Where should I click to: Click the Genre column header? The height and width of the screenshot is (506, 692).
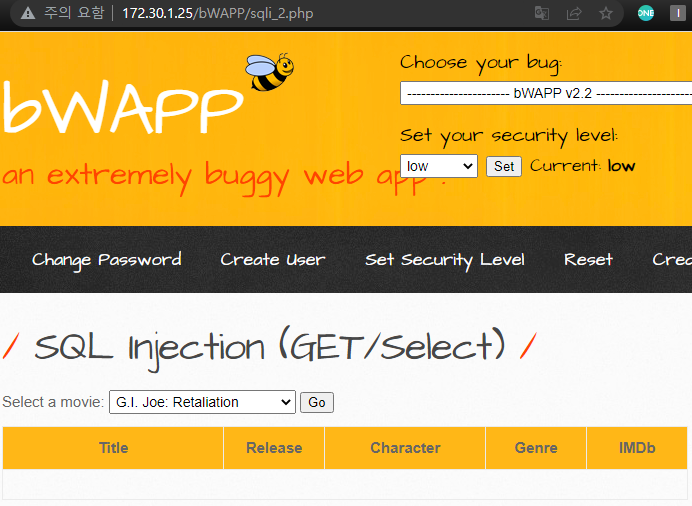pyautogui.click(x=536, y=448)
